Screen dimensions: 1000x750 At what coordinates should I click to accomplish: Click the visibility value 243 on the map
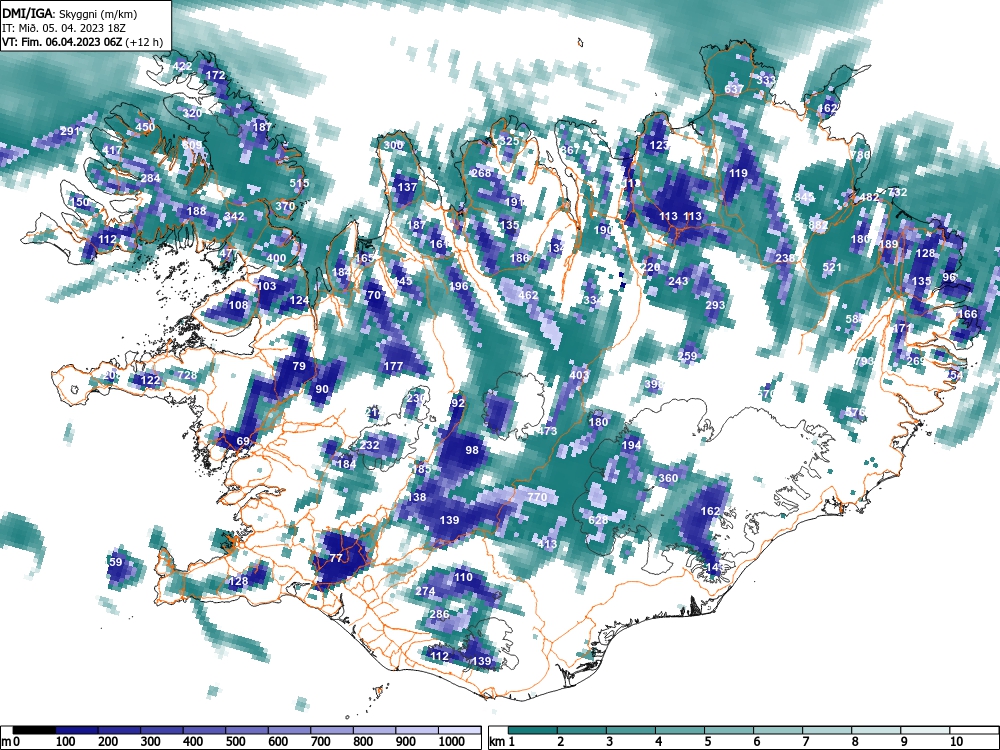tap(678, 281)
